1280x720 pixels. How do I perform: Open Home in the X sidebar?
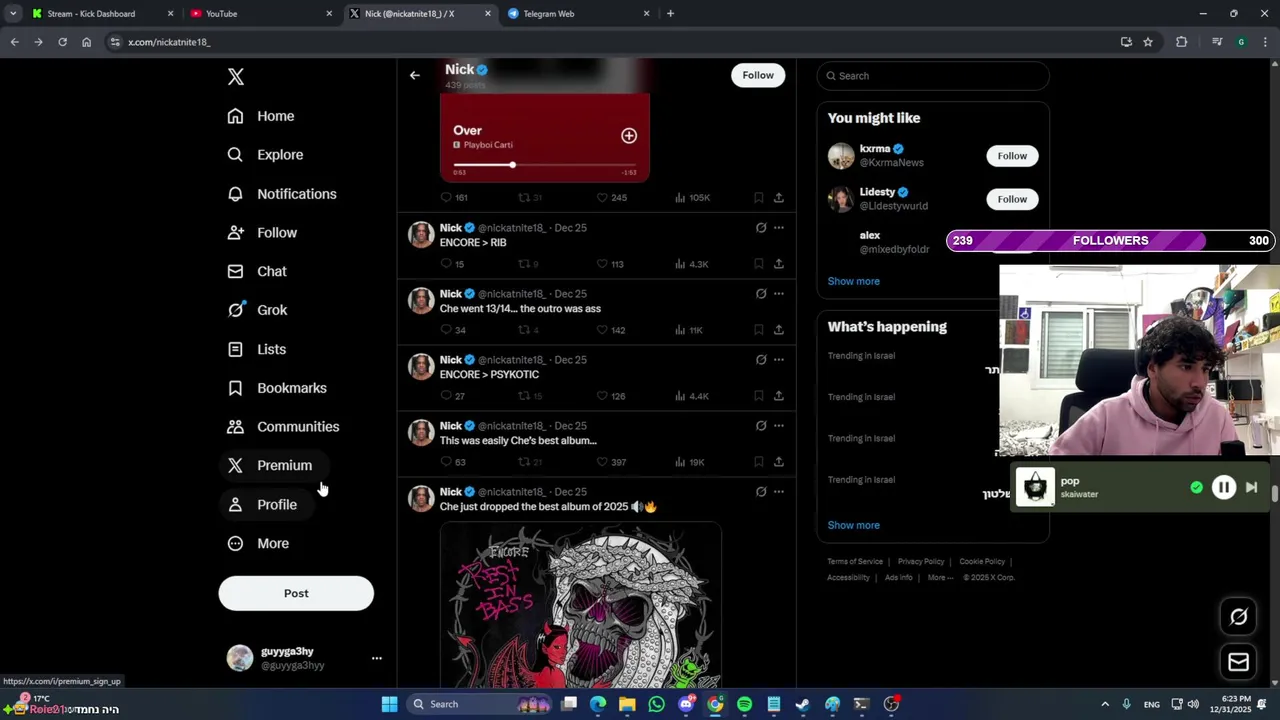261,116
